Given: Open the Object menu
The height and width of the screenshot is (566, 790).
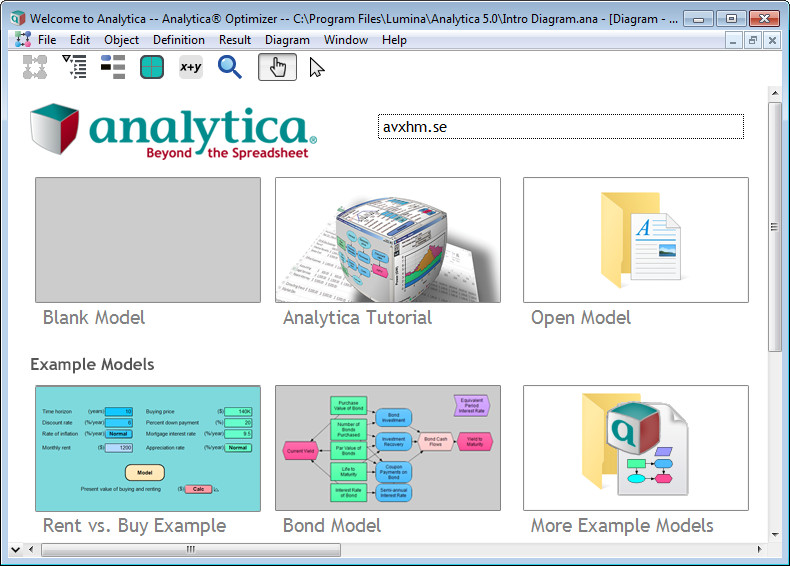Looking at the screenshot, I should [121, 40].
